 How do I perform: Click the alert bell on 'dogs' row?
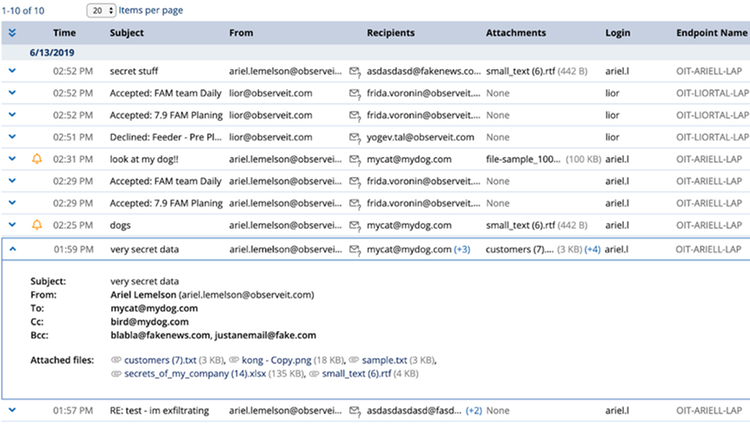(37, 225)
